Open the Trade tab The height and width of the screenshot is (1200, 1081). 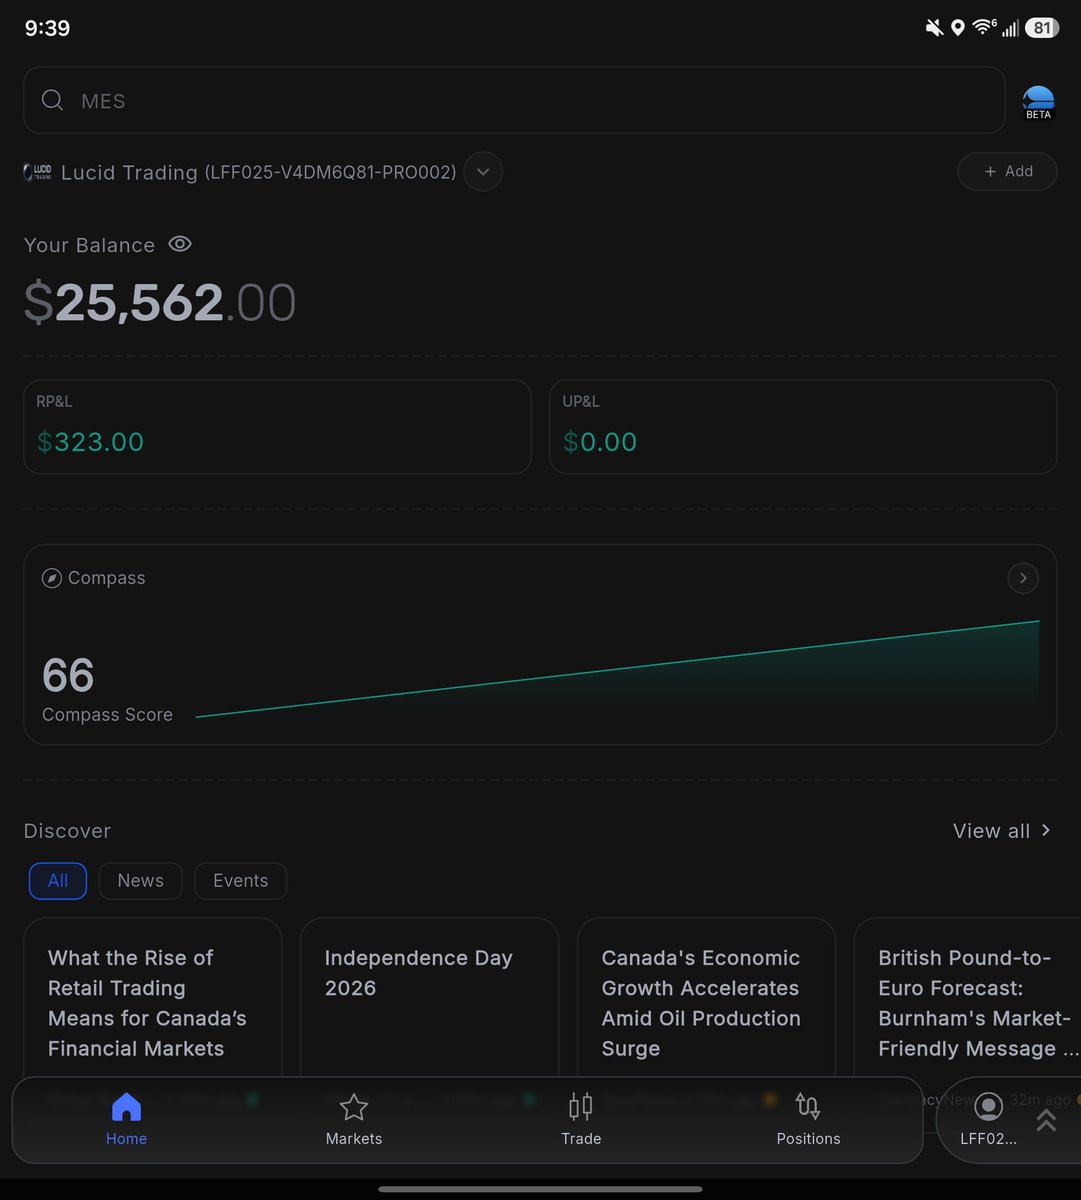(581, 1120)
